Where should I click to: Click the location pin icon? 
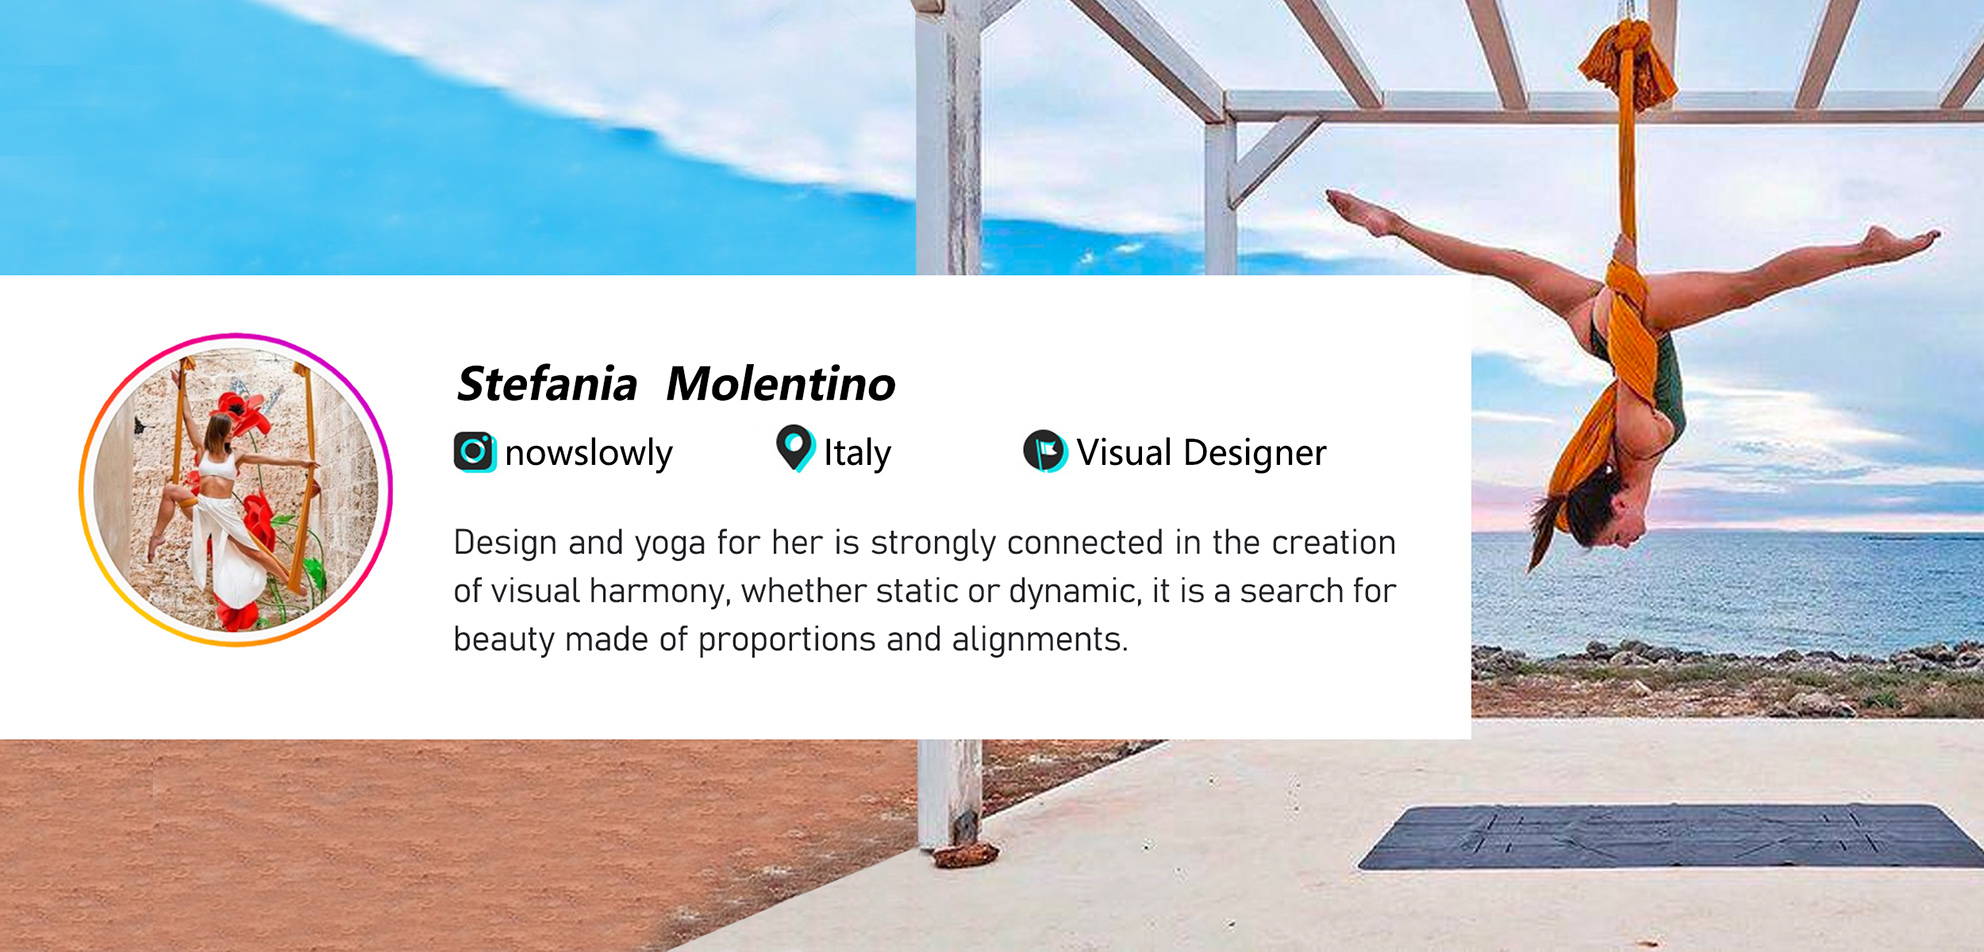click(795, 448)
